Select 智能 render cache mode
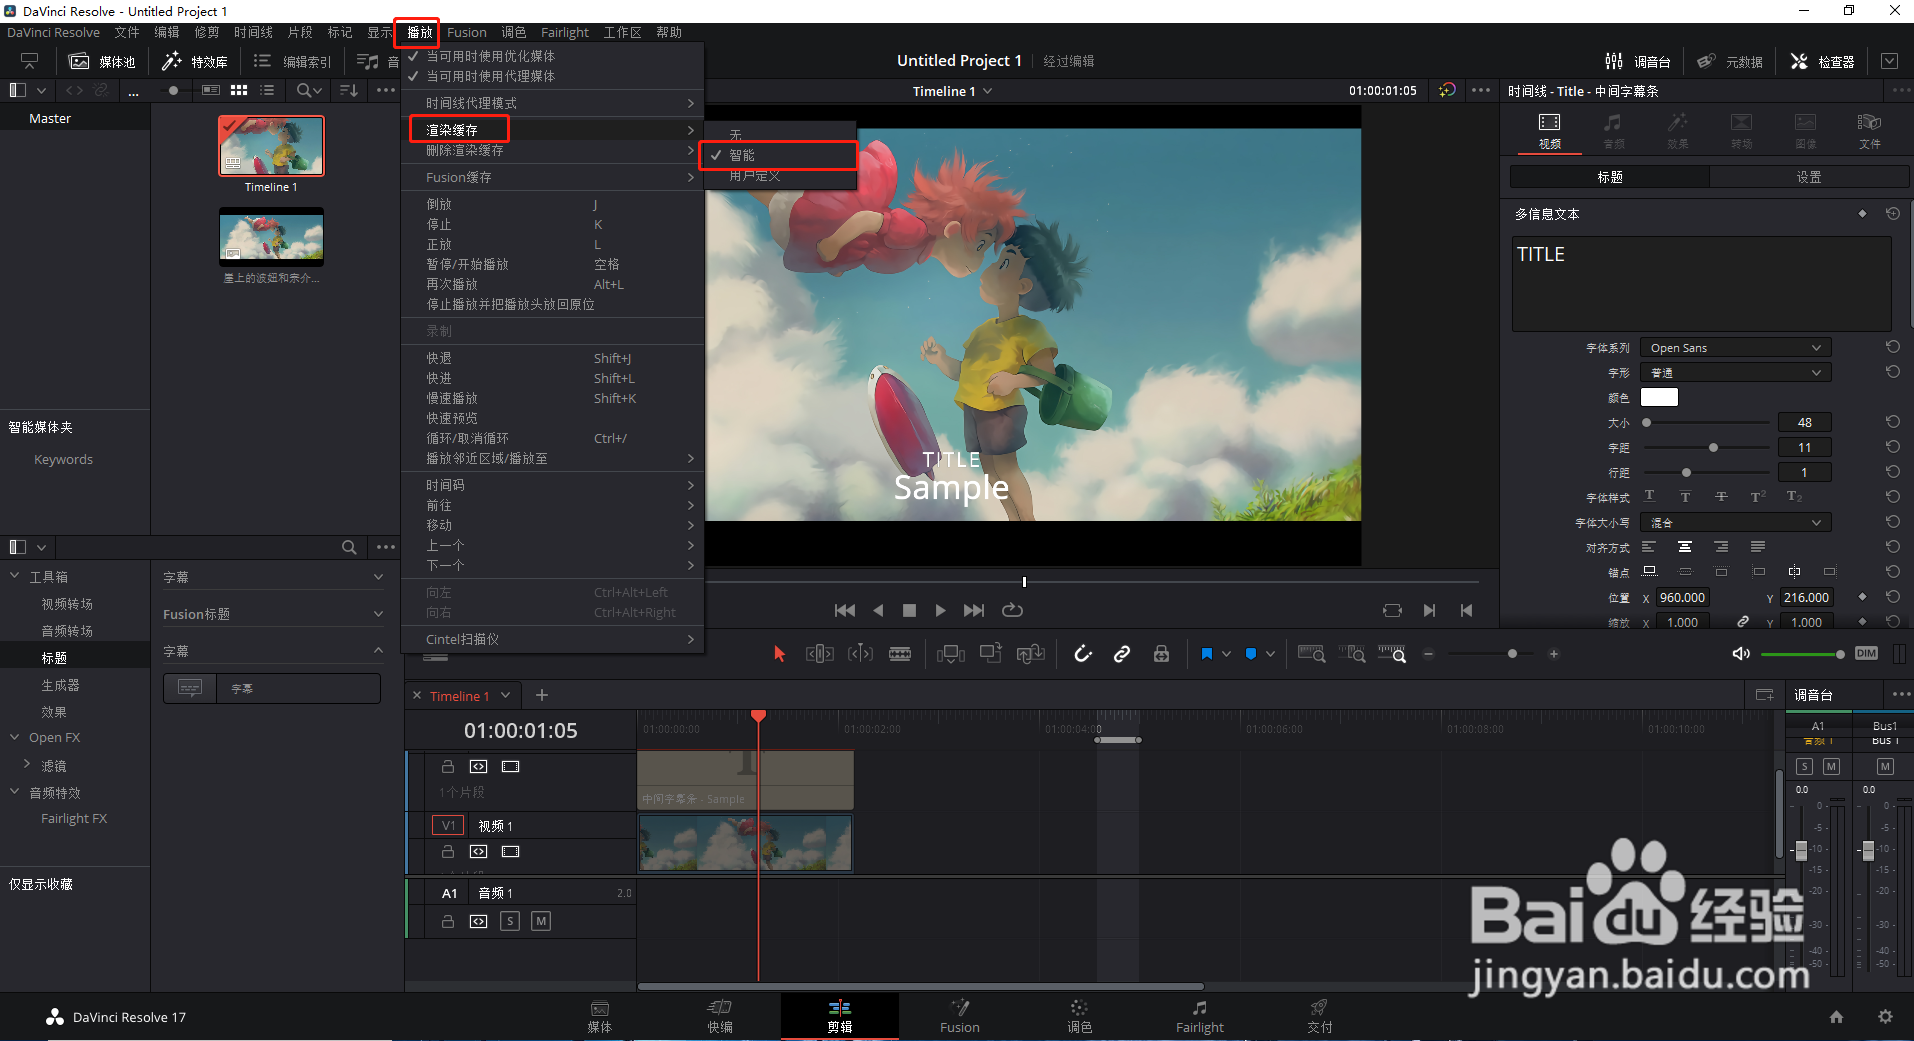This screenshot has width=1914, height=1041. (x=780, y=155)
